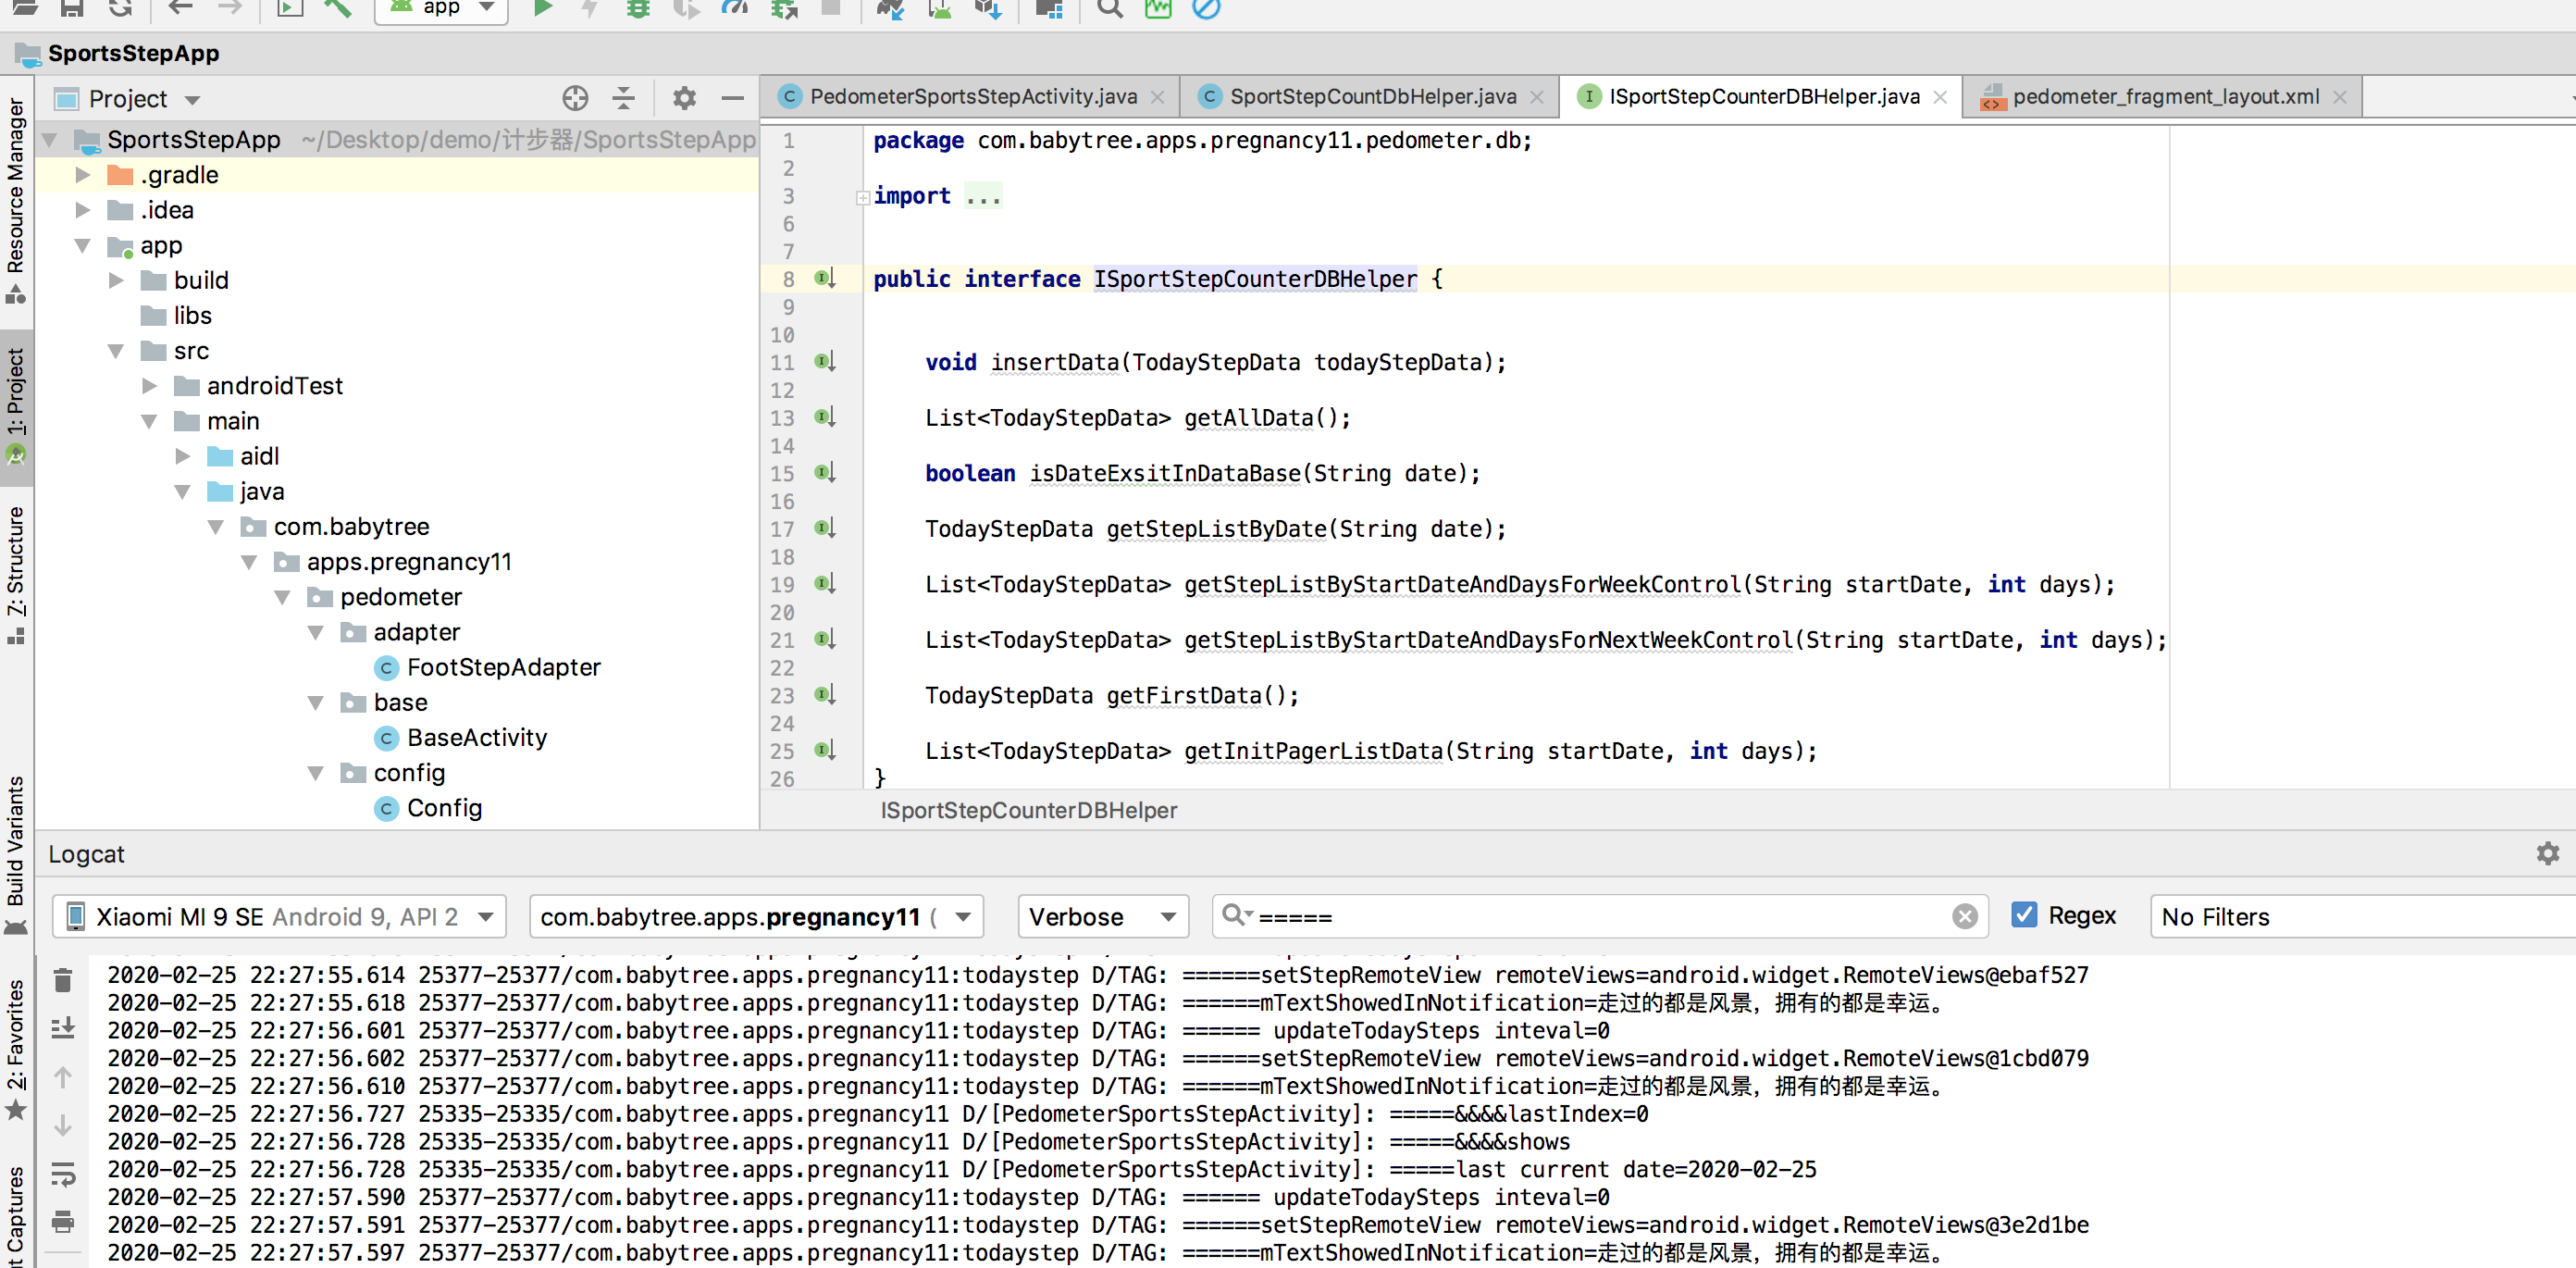This screenshot has height=1268, width=2576.
Task: Open the Verbose log level dropdown
Action: (1103, 916)
